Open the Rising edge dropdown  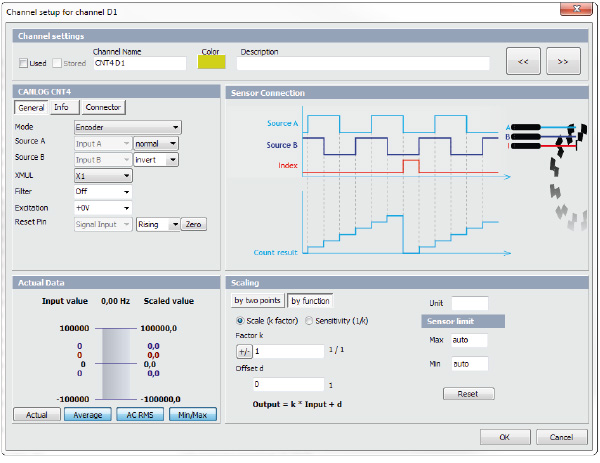tap(158, 224)
